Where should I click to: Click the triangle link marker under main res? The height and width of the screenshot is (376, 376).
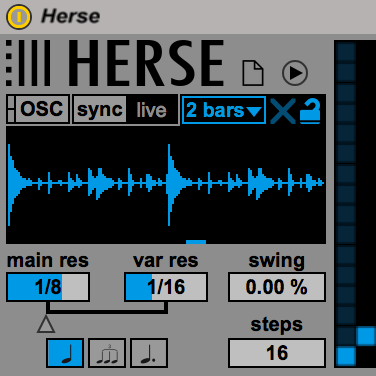point(46,325)
